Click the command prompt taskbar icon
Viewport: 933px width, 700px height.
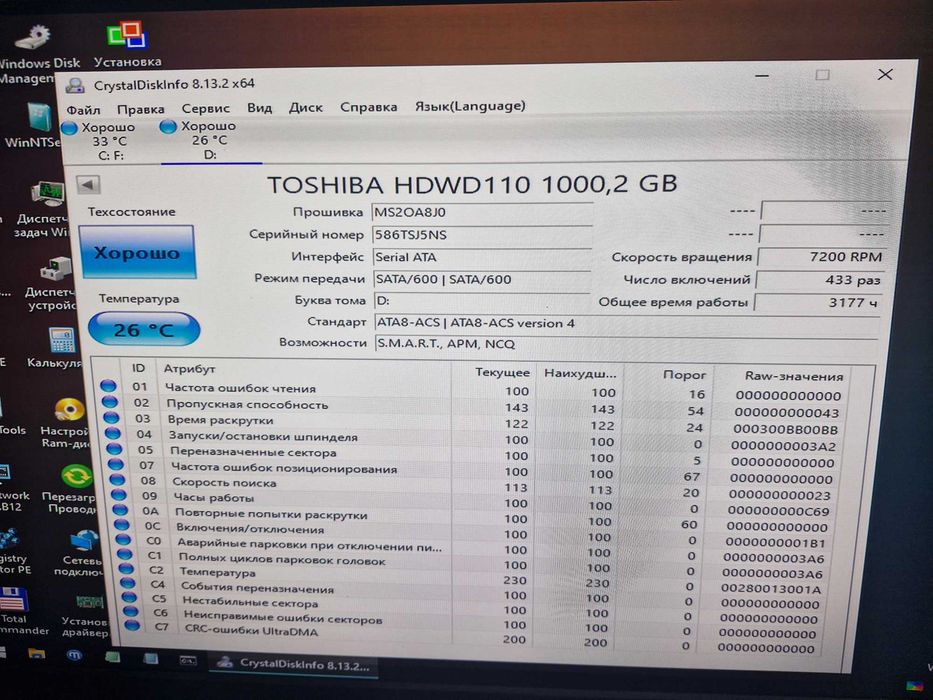coord(187,660)
